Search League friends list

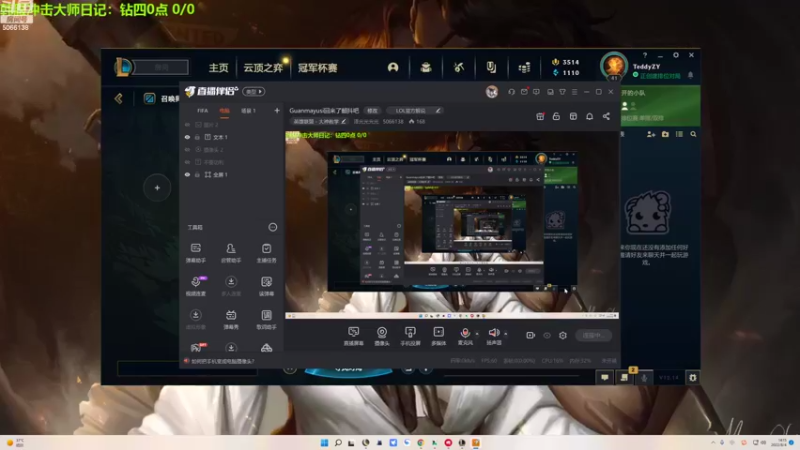tap(693, 134)
